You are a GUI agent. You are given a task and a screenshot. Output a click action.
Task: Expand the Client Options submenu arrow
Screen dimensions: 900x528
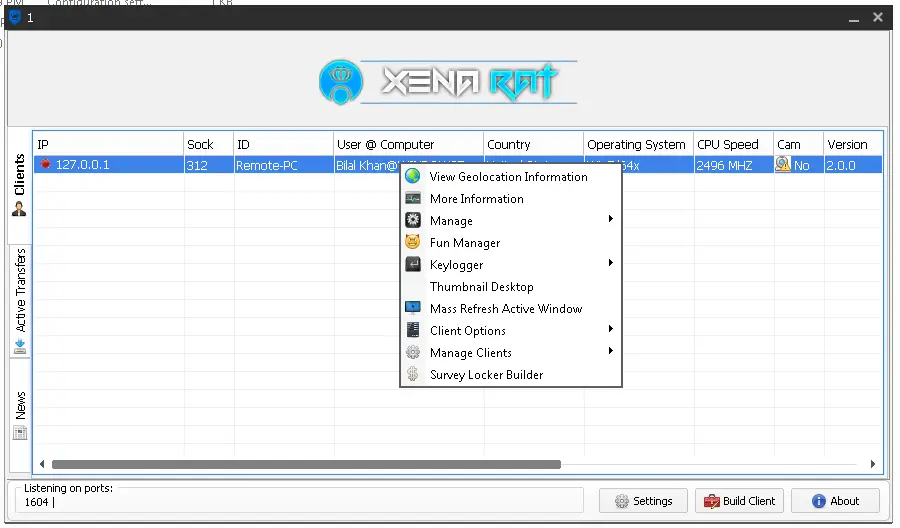(x=610, y=329)
